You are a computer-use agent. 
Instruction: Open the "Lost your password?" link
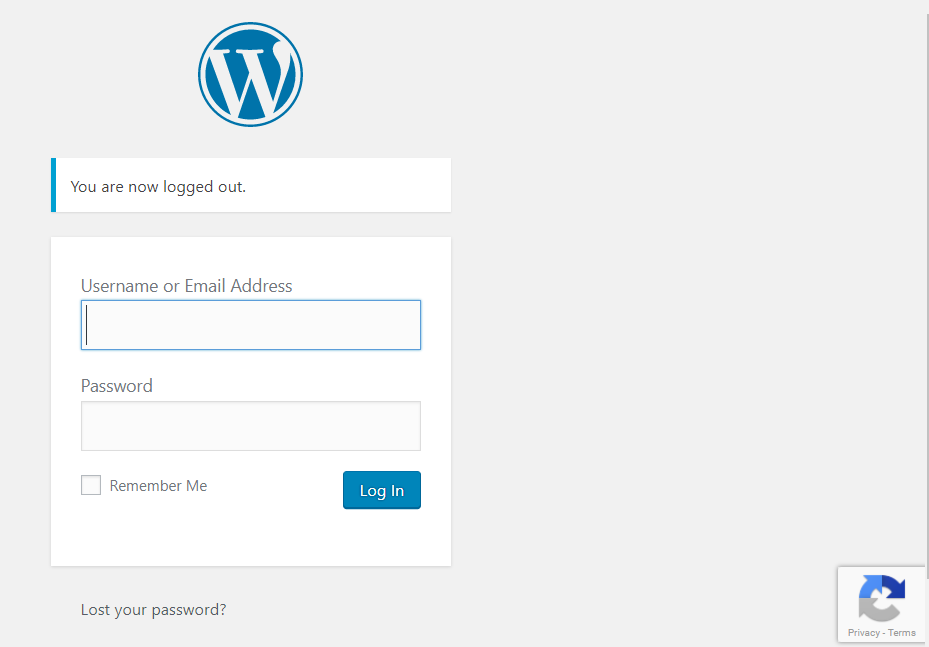point(153,609)
